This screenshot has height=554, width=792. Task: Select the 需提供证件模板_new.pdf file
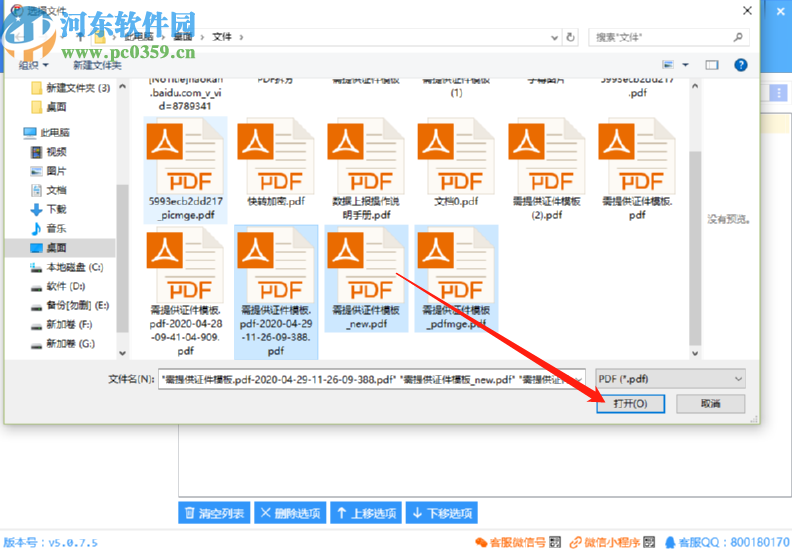[366, 279]
